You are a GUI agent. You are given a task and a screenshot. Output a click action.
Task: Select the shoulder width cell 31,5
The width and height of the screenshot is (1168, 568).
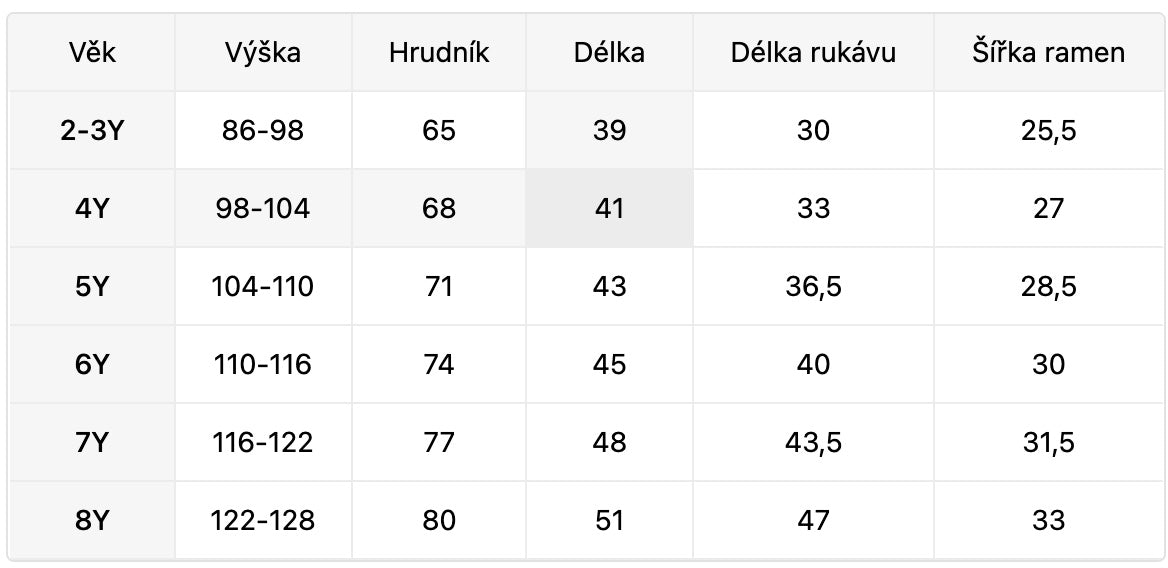click(x=1048, y=442)
